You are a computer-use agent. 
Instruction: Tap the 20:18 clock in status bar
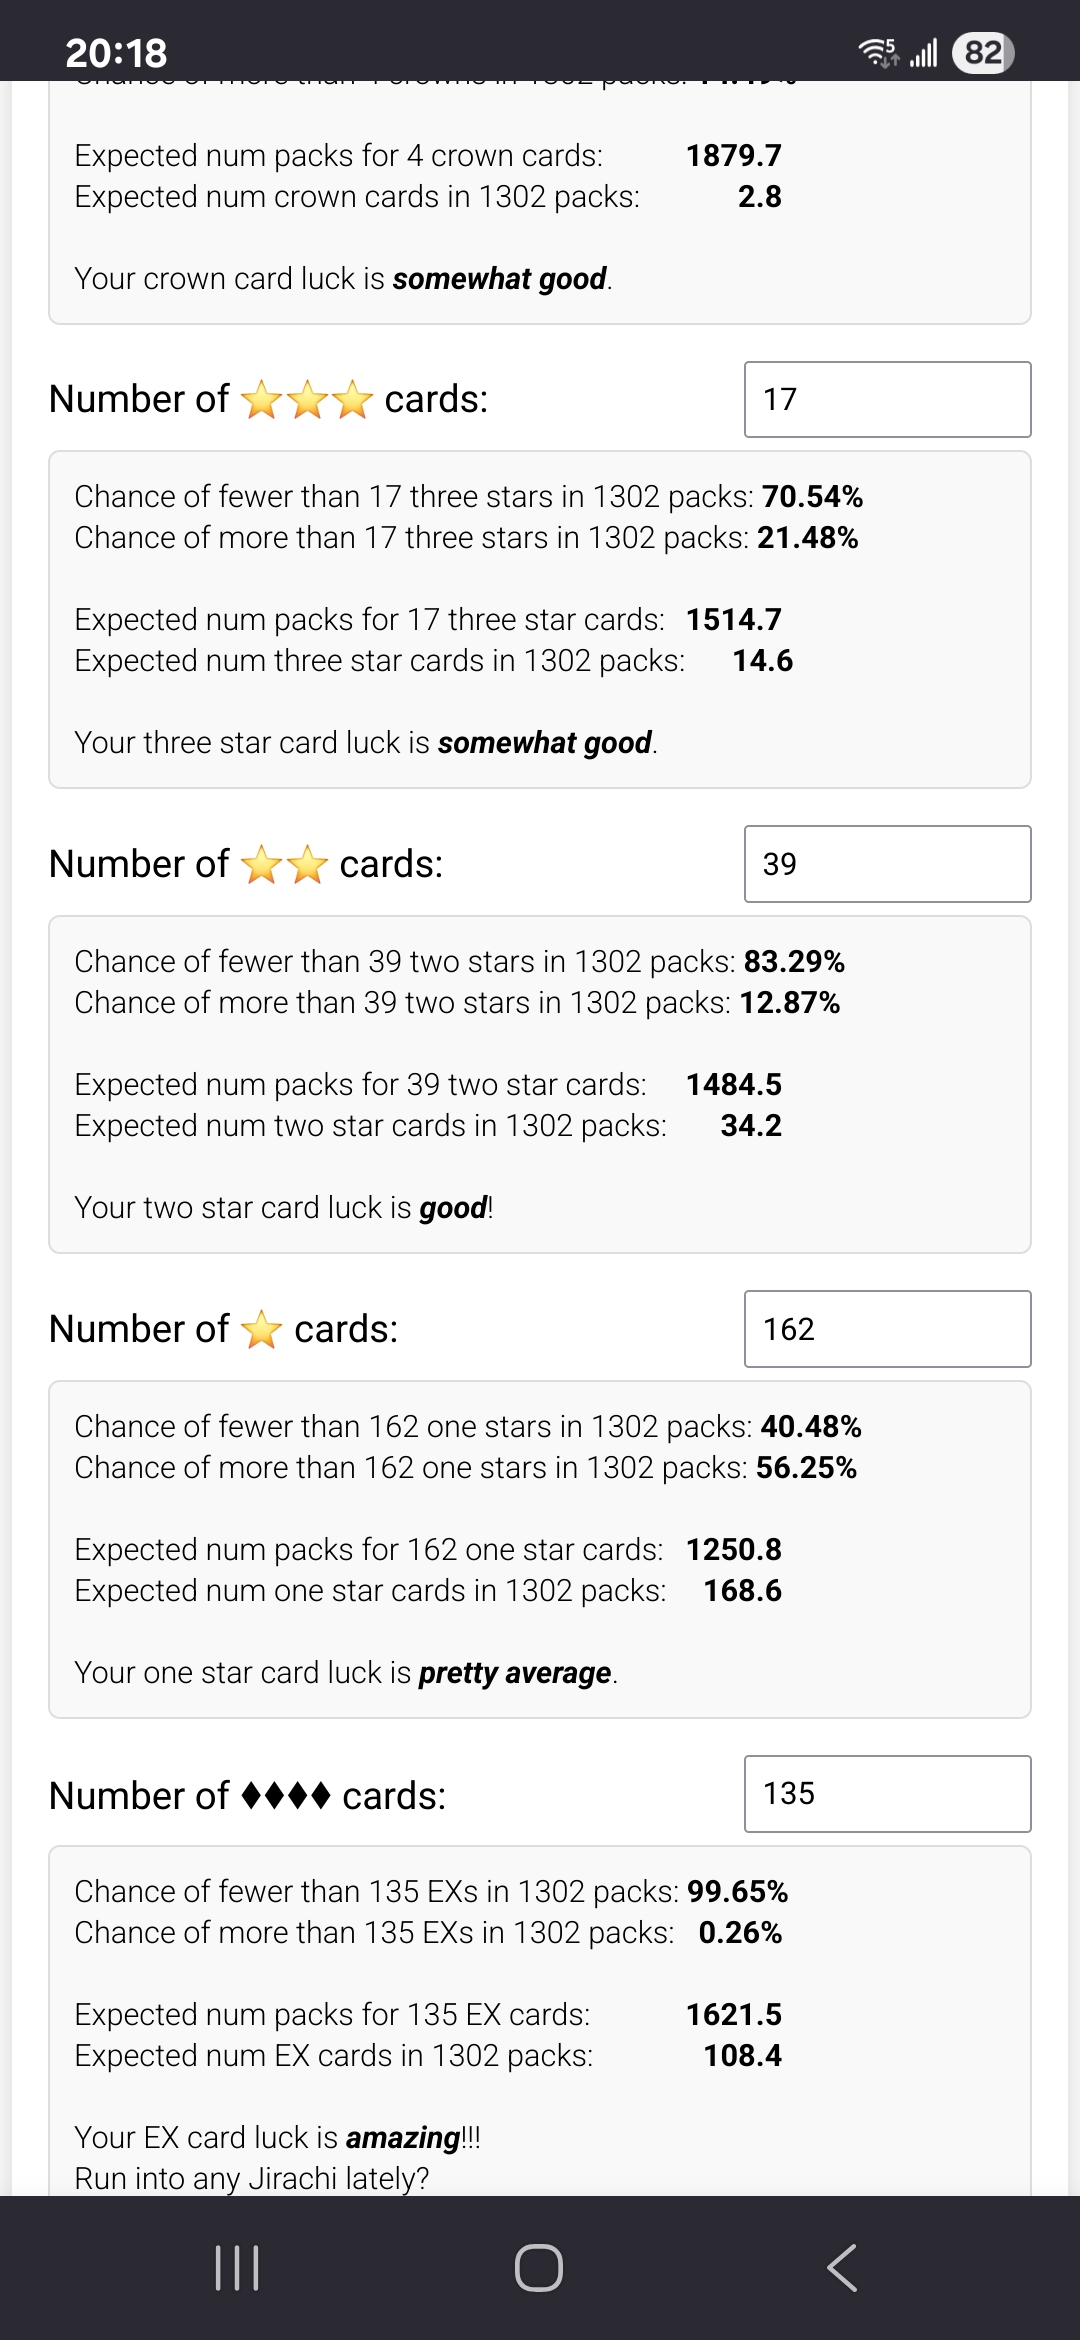116,52
